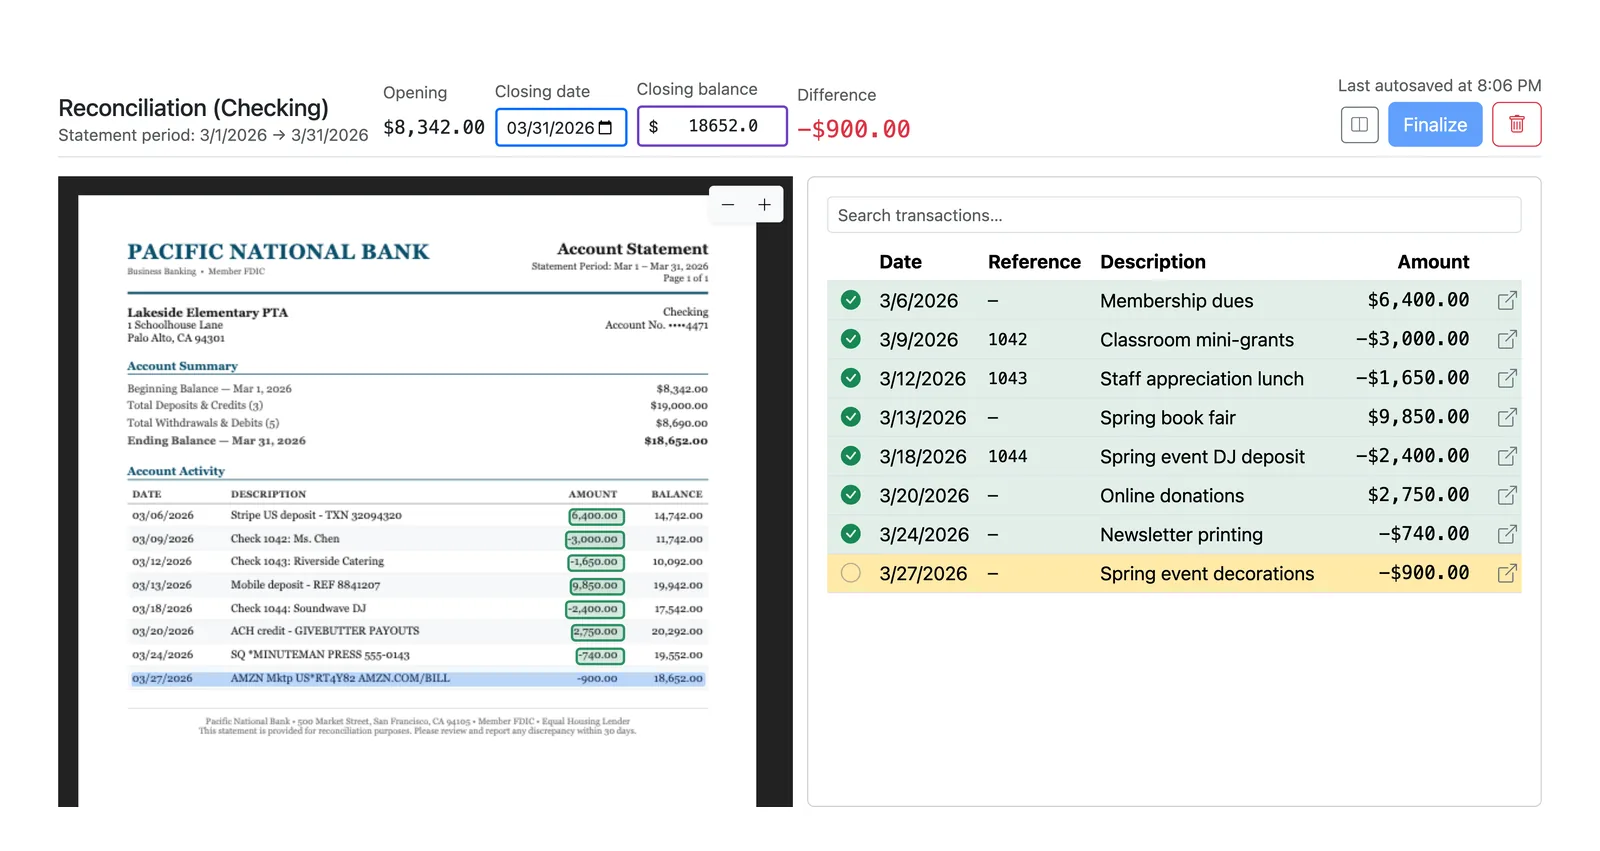The image size is (1600, 851).
Task: Mark Spring event decorations as cleared
Action: pos(851,573)
